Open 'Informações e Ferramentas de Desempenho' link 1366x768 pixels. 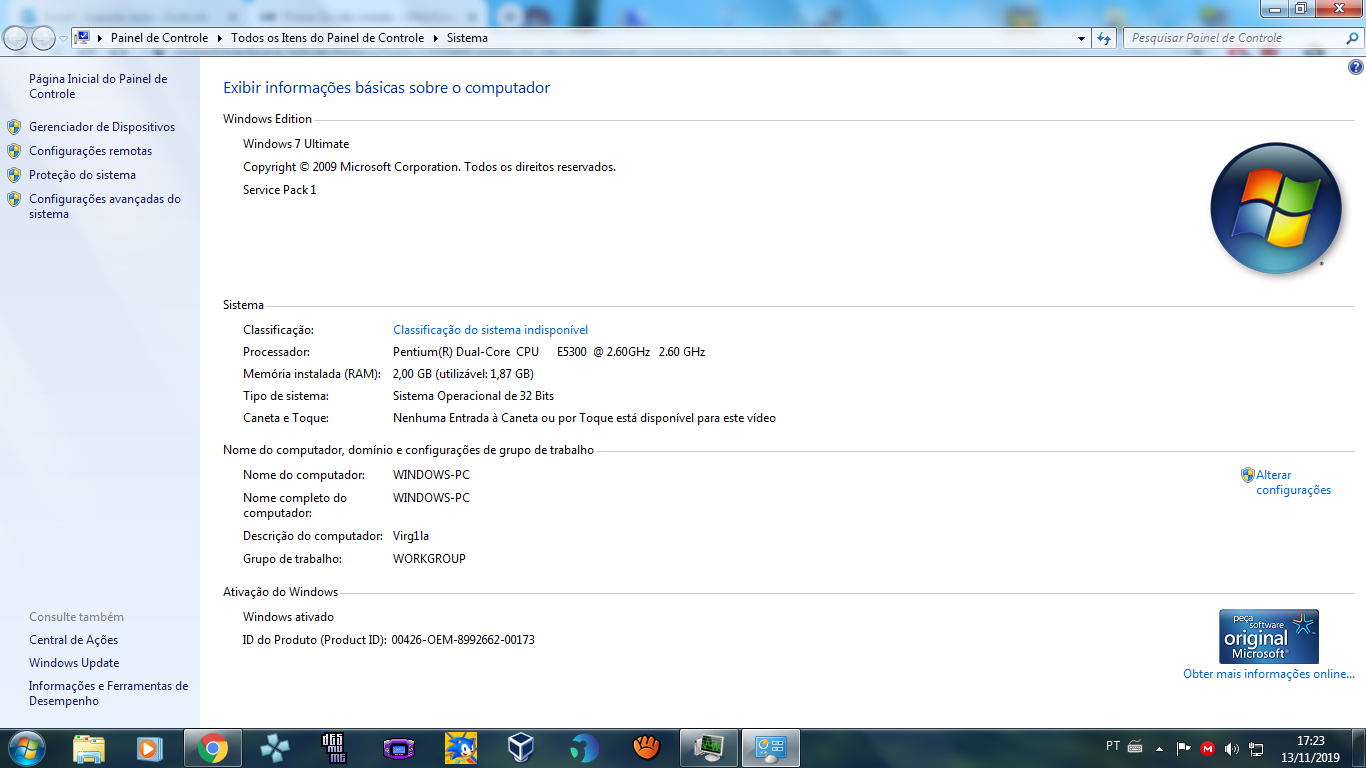[108, 693]
